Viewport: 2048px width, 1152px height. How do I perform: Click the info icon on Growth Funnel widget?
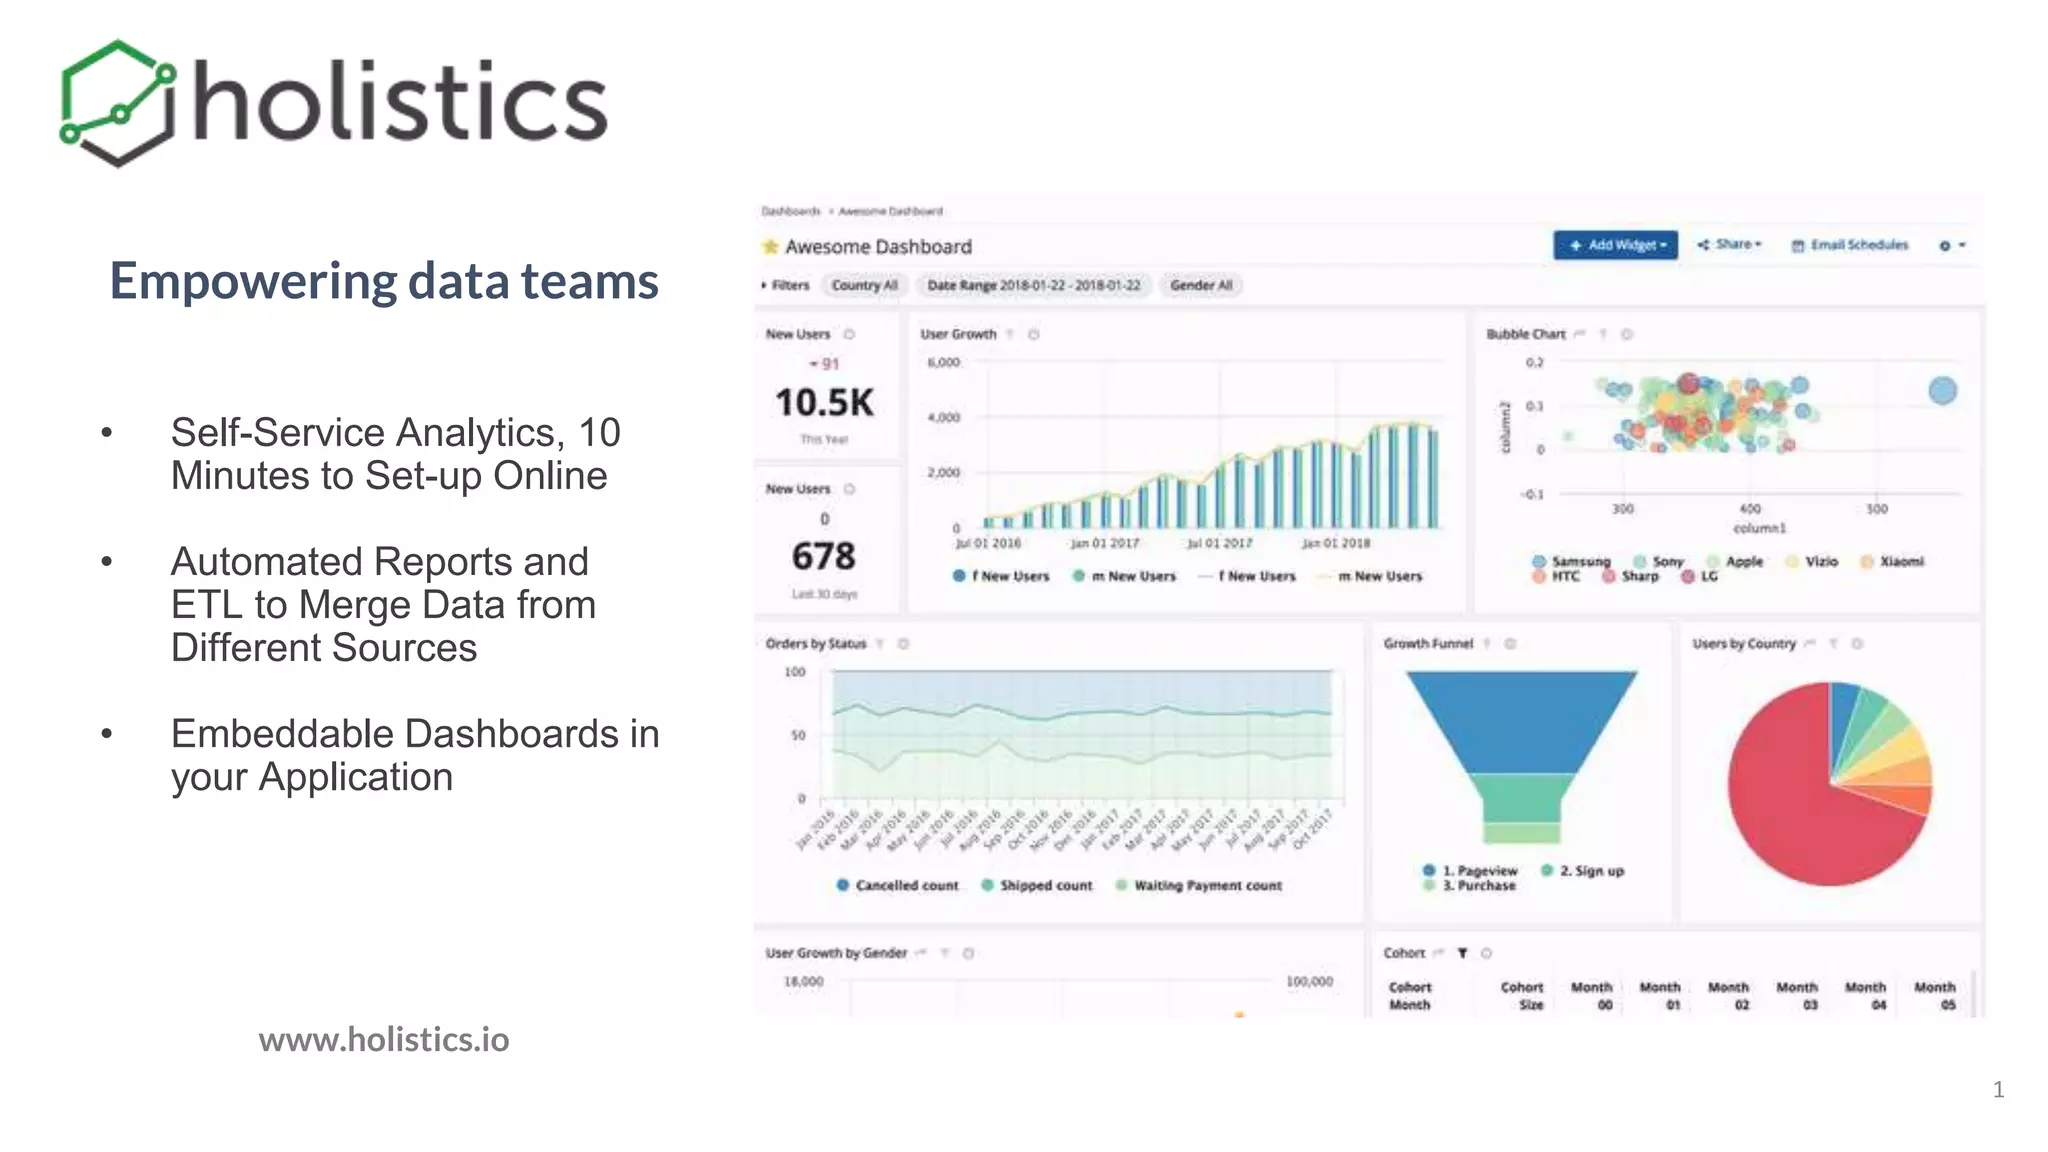click(x=1511, y=644)
